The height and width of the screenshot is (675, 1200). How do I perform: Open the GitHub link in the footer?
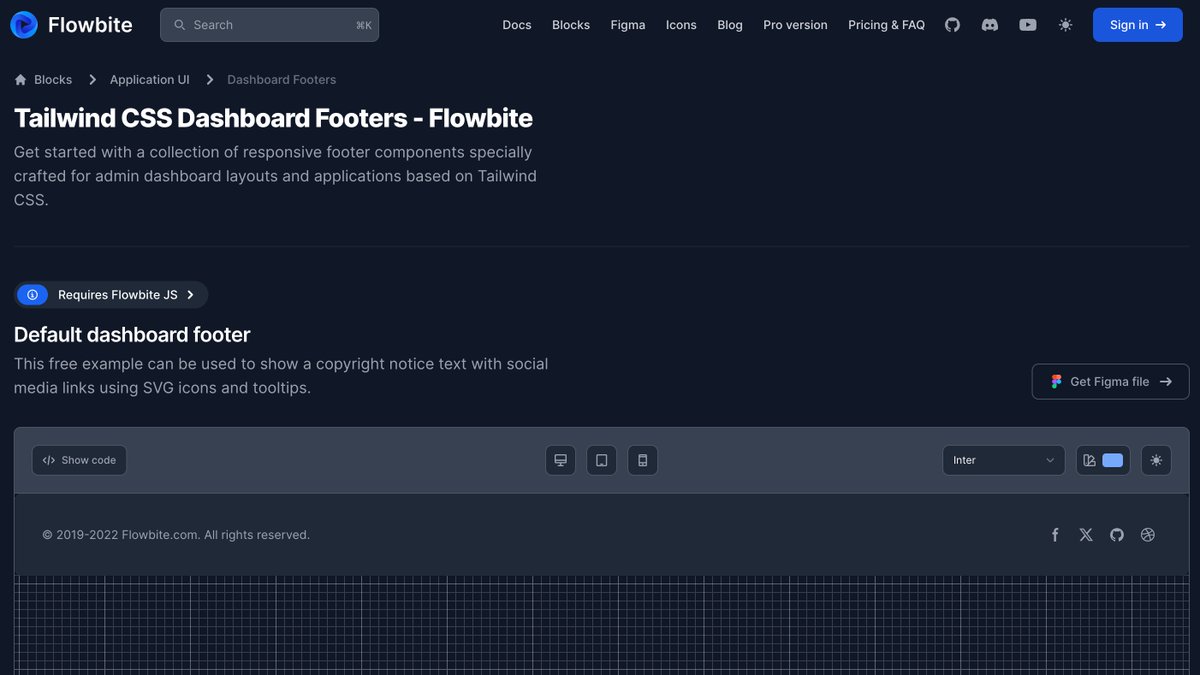click(x=1117, y=534)
